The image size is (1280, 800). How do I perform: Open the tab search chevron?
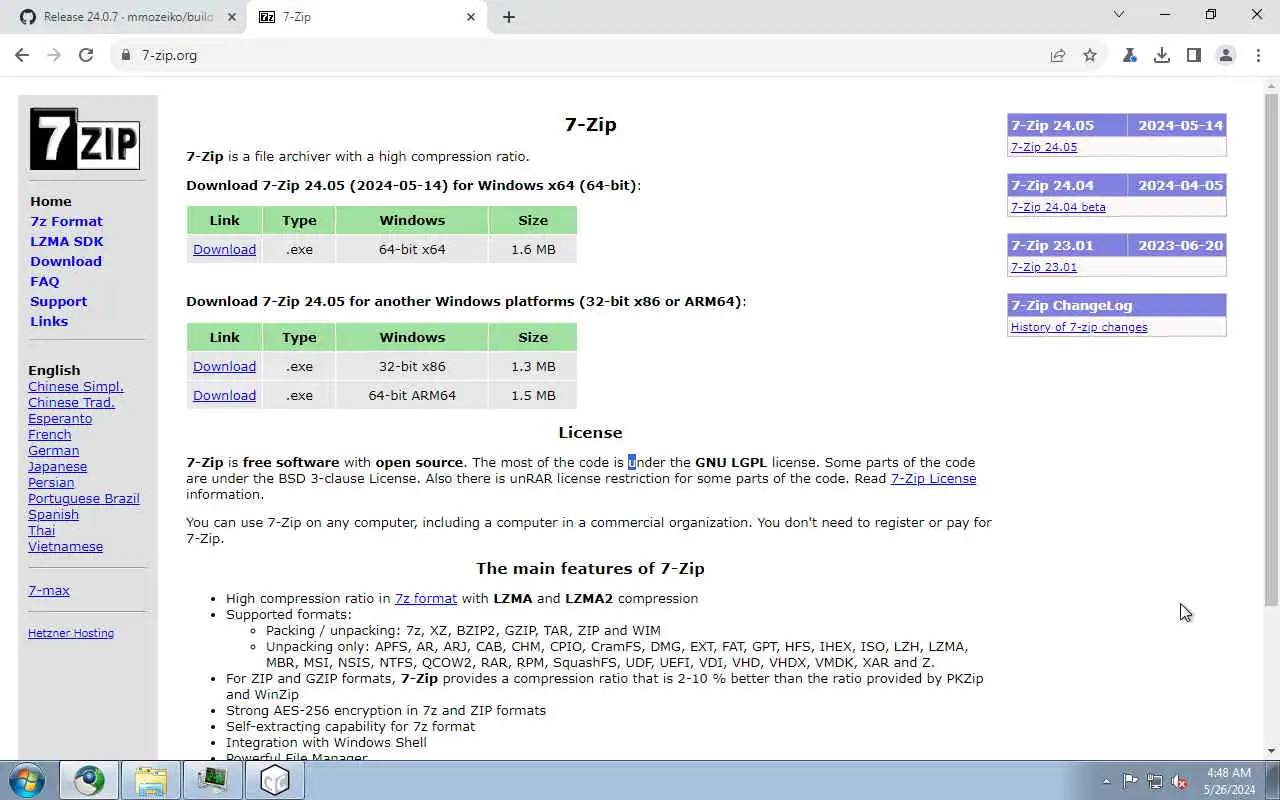click(1119, 14)
